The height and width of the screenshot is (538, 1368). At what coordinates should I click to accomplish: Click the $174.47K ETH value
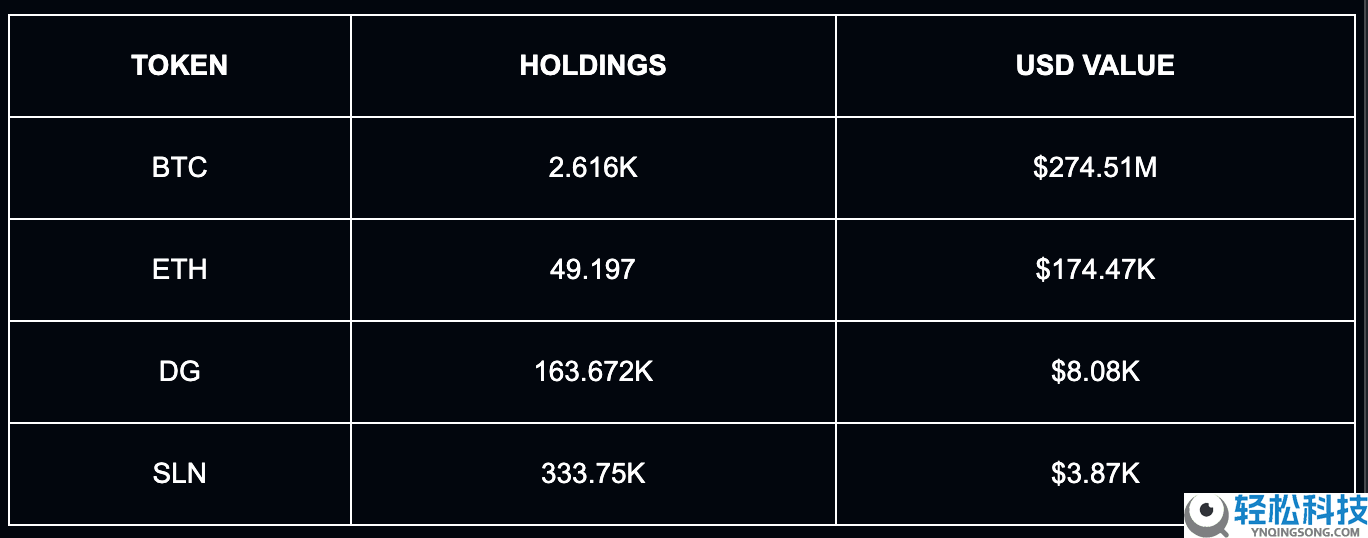tap(1095, 269)
